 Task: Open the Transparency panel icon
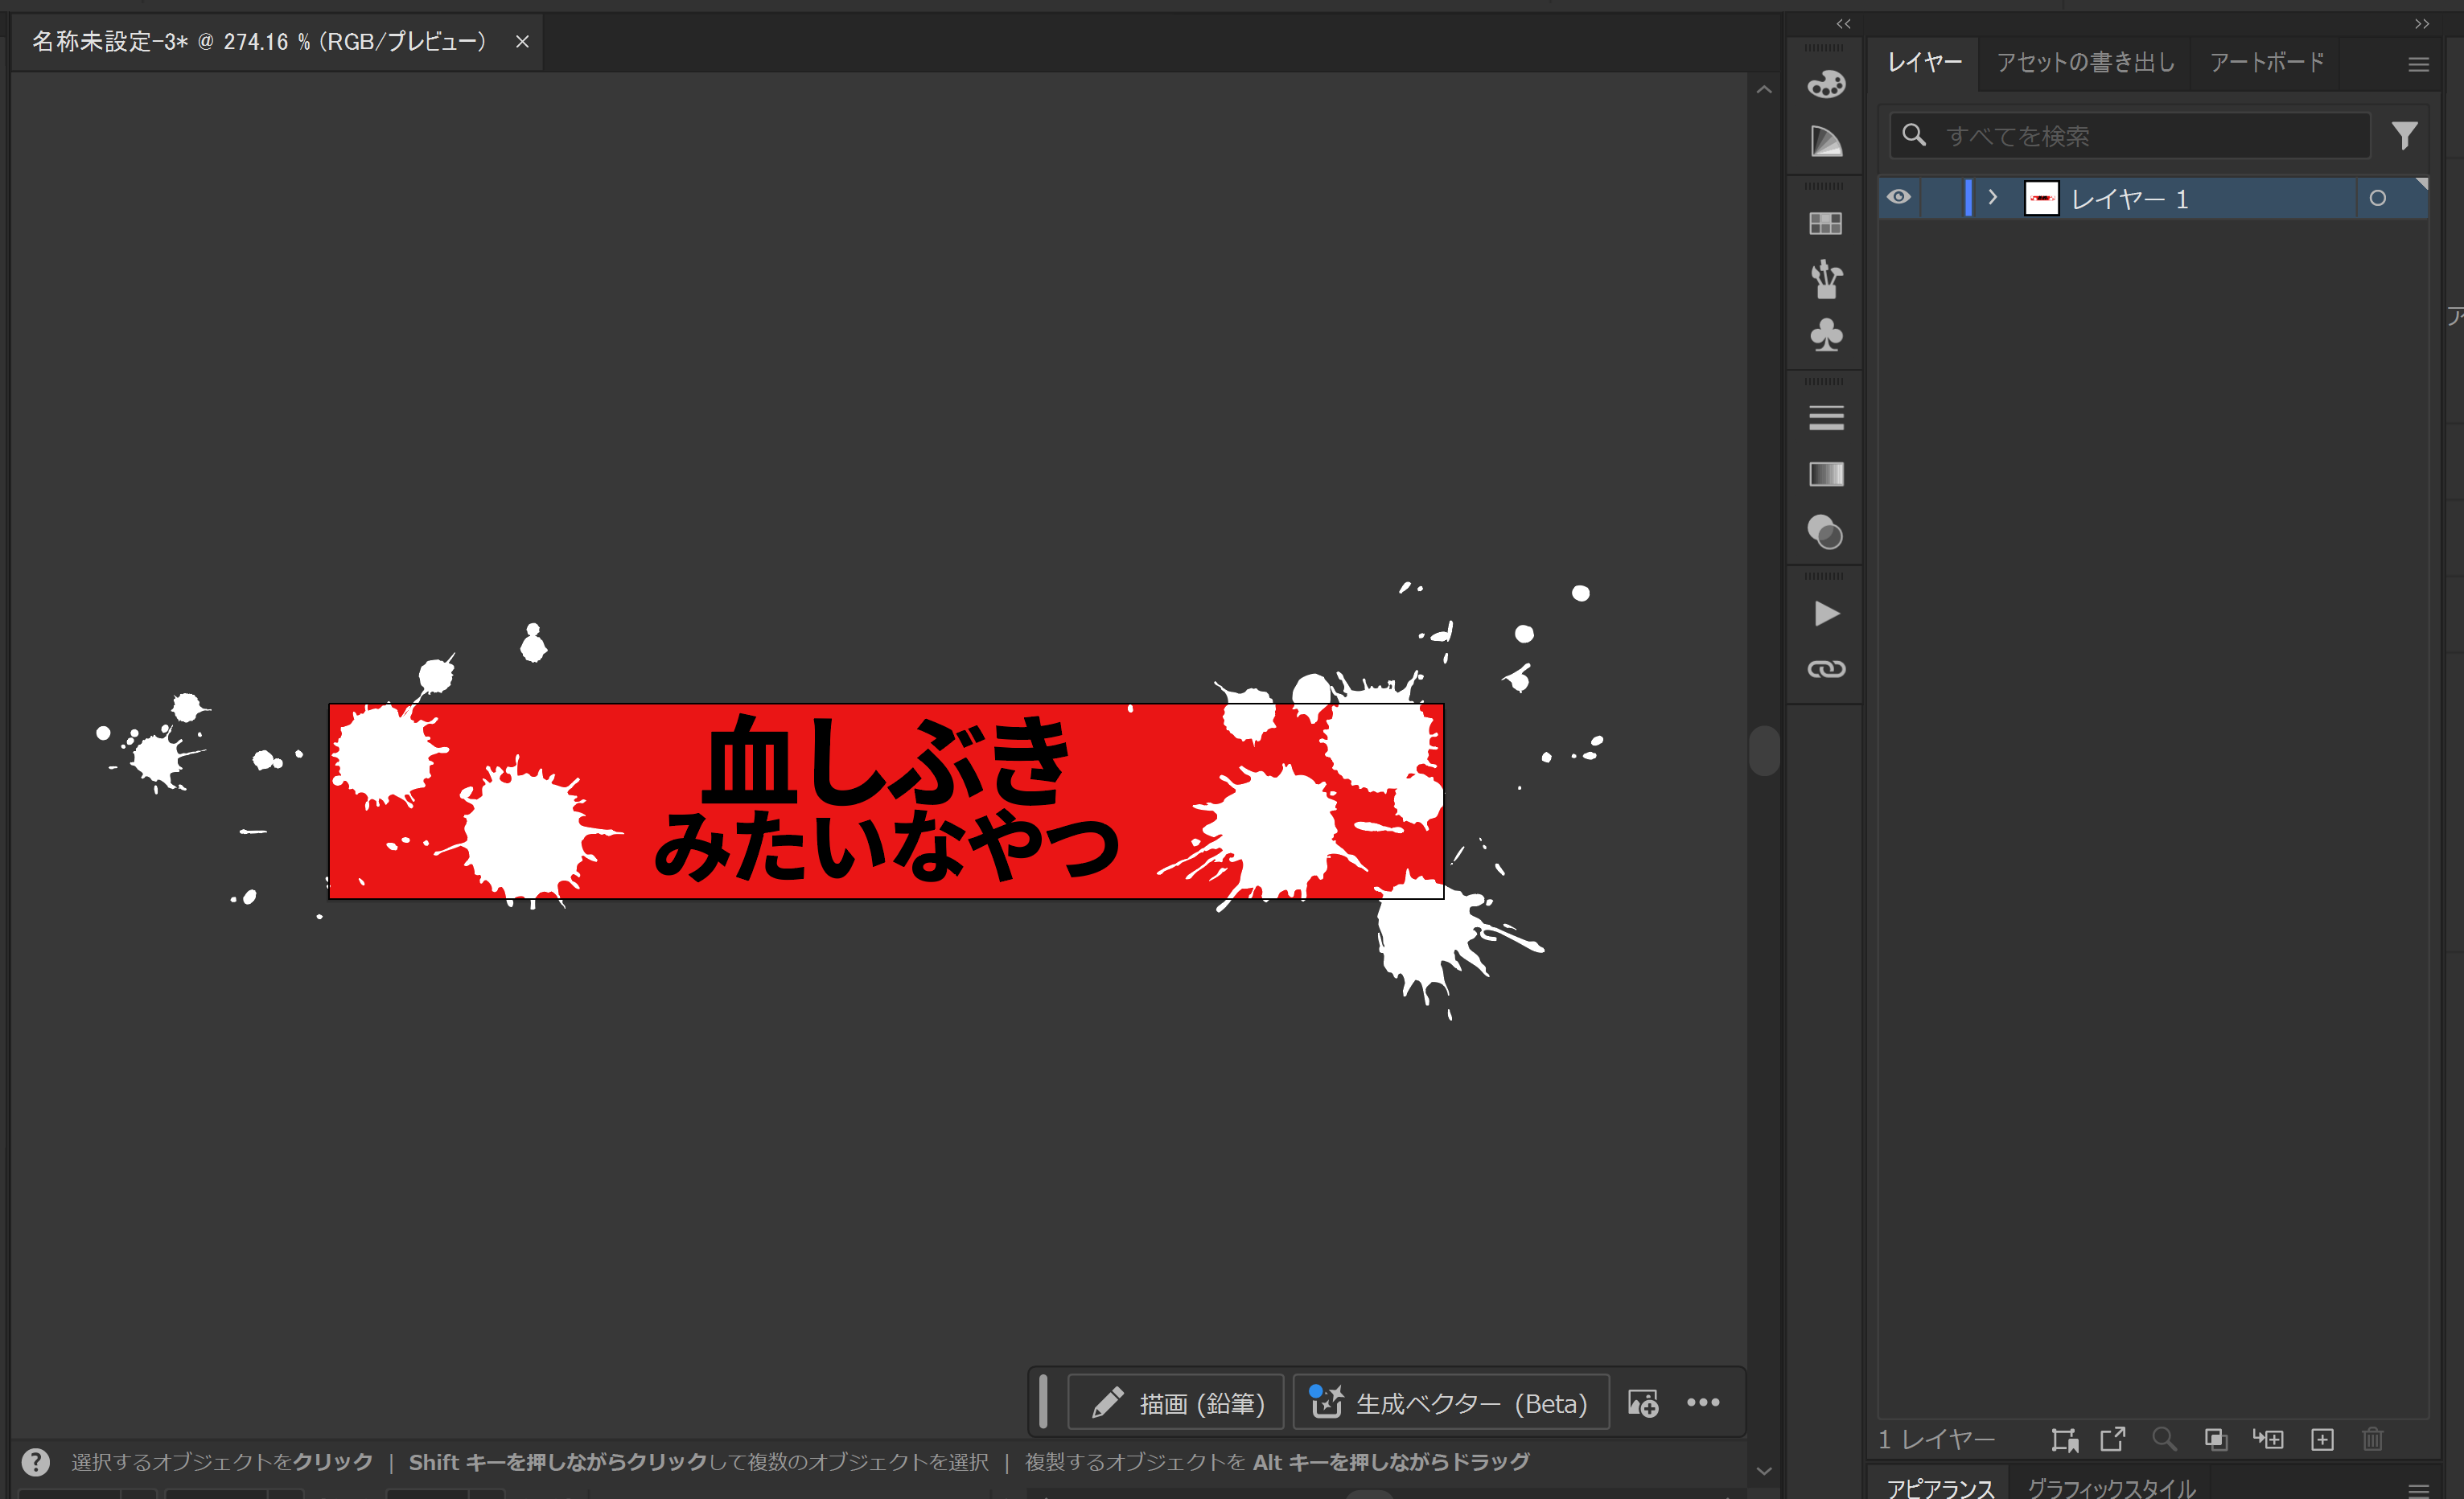pos(1826,532)
